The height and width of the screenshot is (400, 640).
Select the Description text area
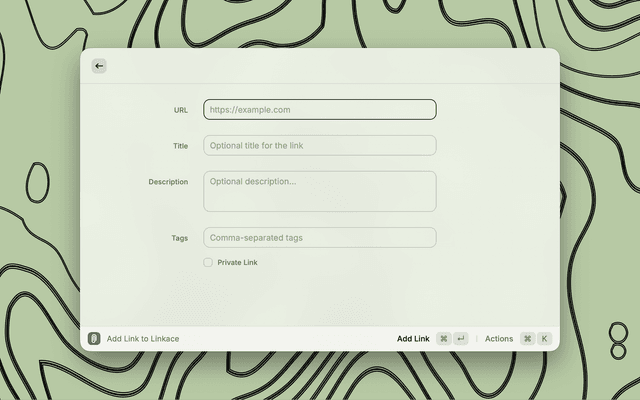click(x=320, y=191)
